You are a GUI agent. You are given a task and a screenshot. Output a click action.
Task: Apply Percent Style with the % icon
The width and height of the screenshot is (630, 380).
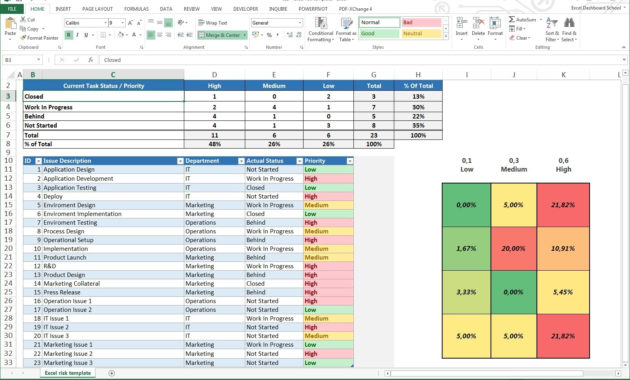[269, 35]
